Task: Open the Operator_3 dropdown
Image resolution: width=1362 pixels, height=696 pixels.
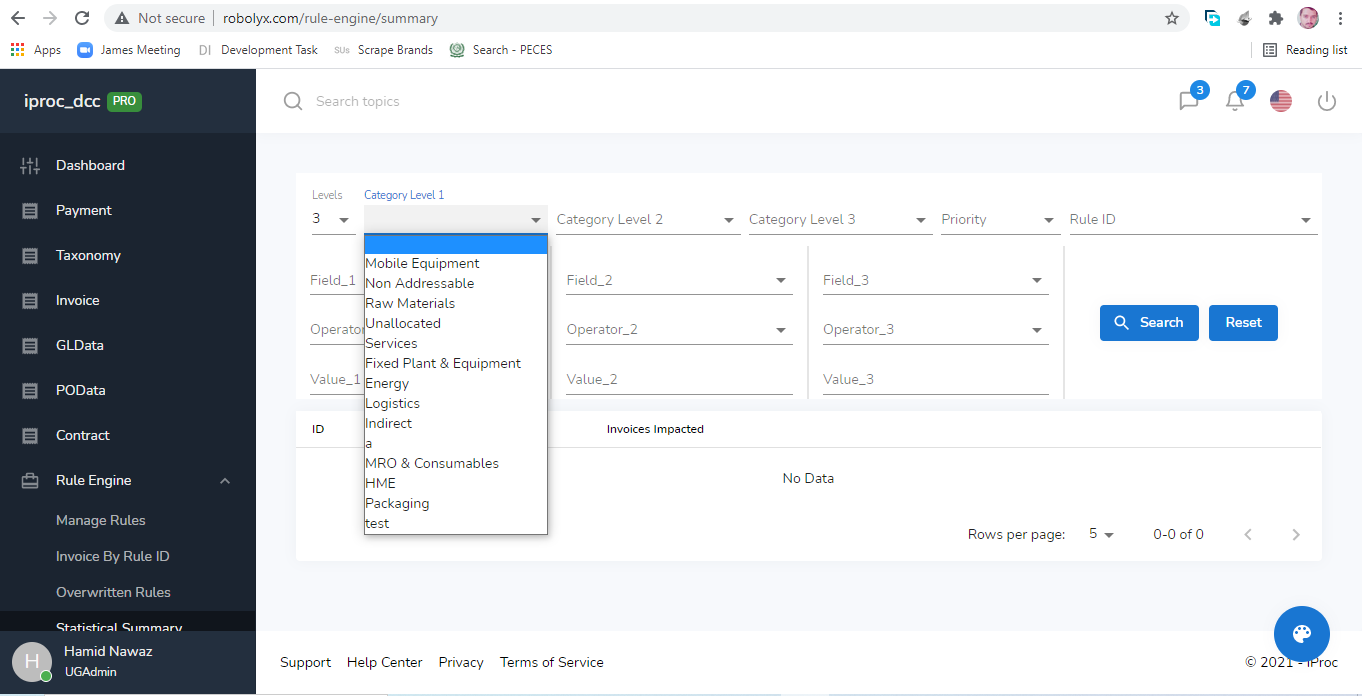Action: click(936, 330)
